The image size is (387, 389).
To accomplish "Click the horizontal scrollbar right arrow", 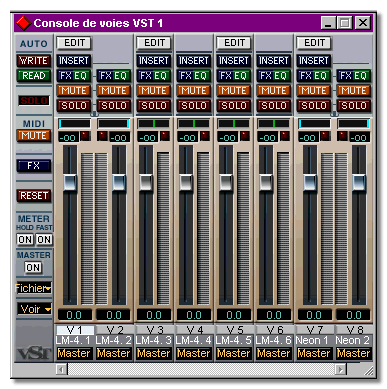I will tap(341, 369).
